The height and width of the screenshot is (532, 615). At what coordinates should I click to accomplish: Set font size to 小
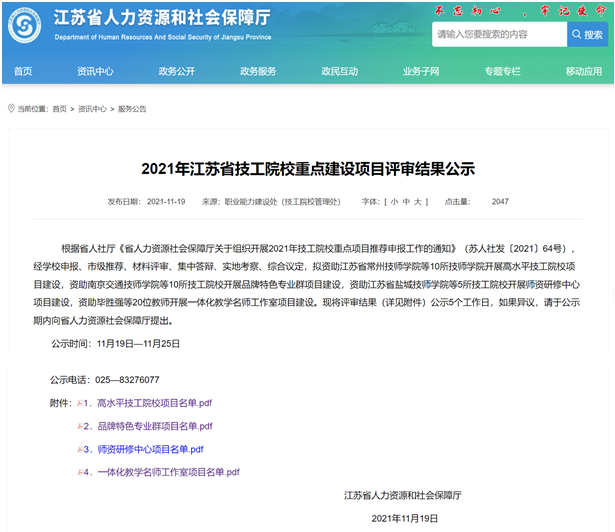coord(394,202)
